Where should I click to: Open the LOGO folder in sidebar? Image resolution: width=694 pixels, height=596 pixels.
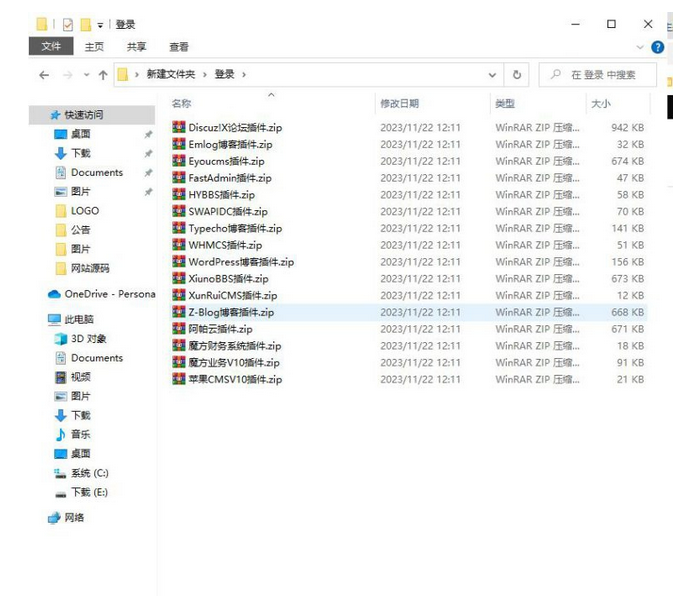[85, 211]
